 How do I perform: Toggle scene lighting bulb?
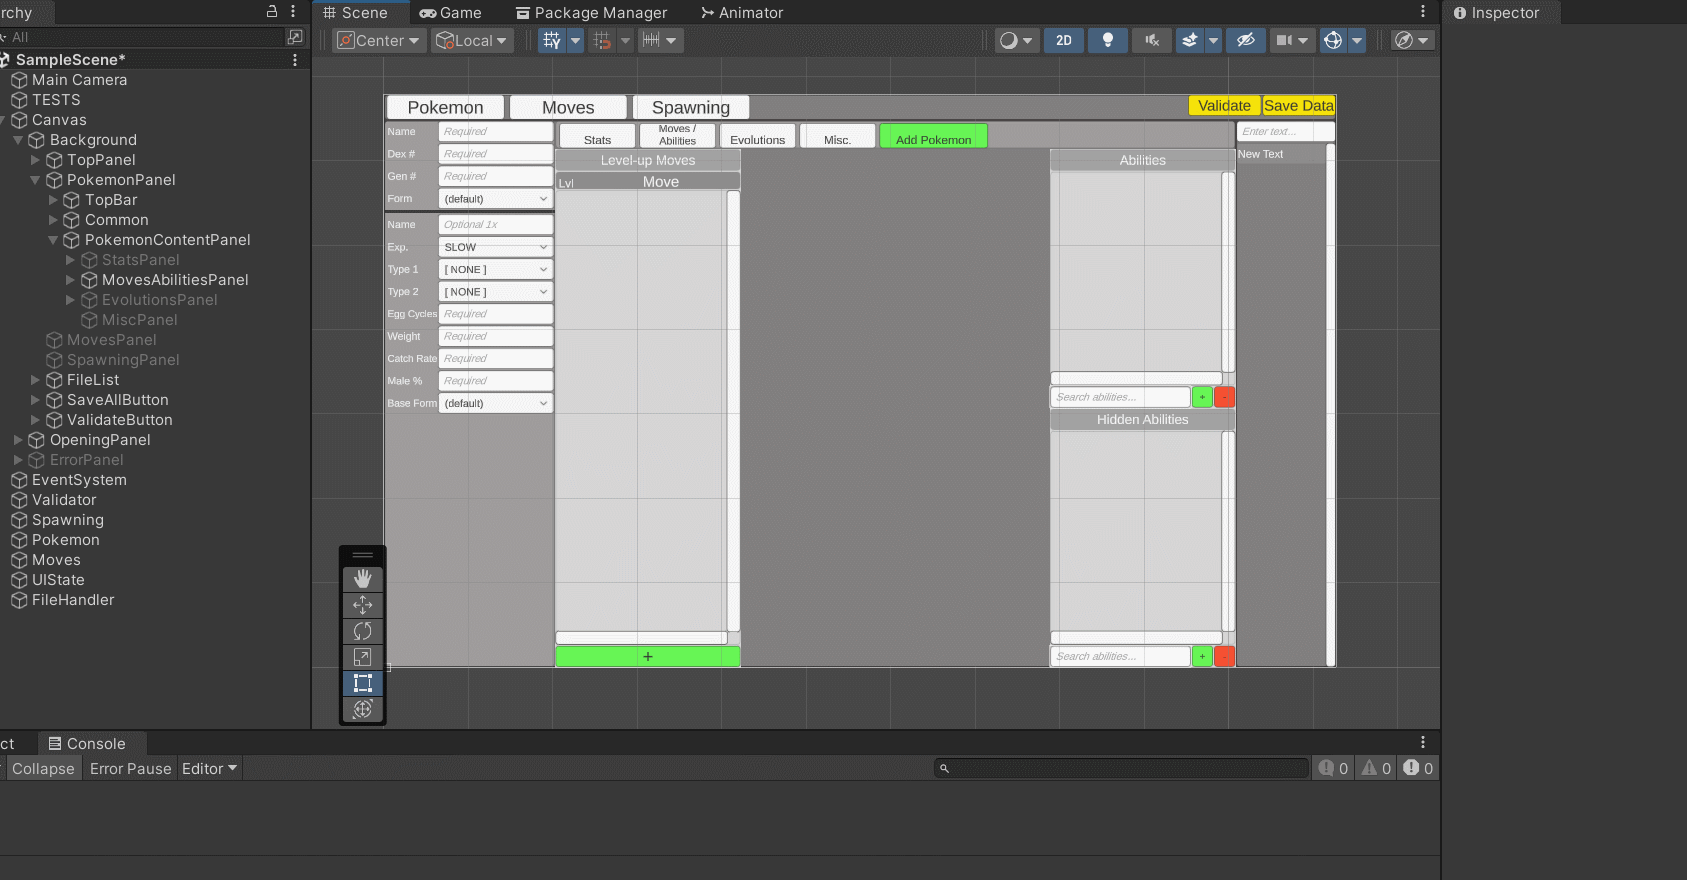click(1108, 40)
